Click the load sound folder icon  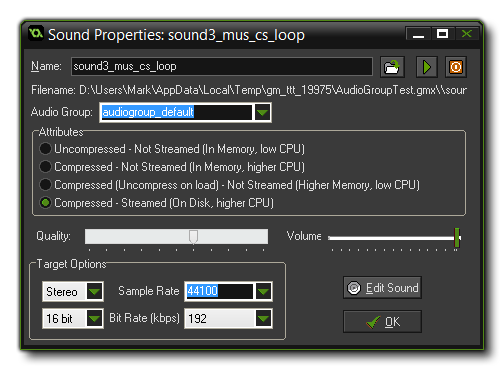[x=392, y=67]
